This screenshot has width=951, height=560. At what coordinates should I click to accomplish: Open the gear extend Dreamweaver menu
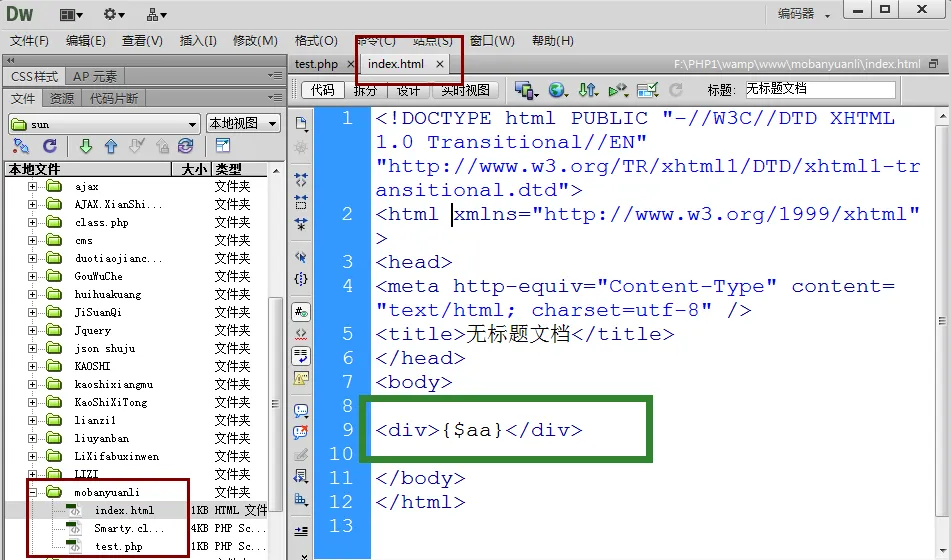click(x=113, y=15)
